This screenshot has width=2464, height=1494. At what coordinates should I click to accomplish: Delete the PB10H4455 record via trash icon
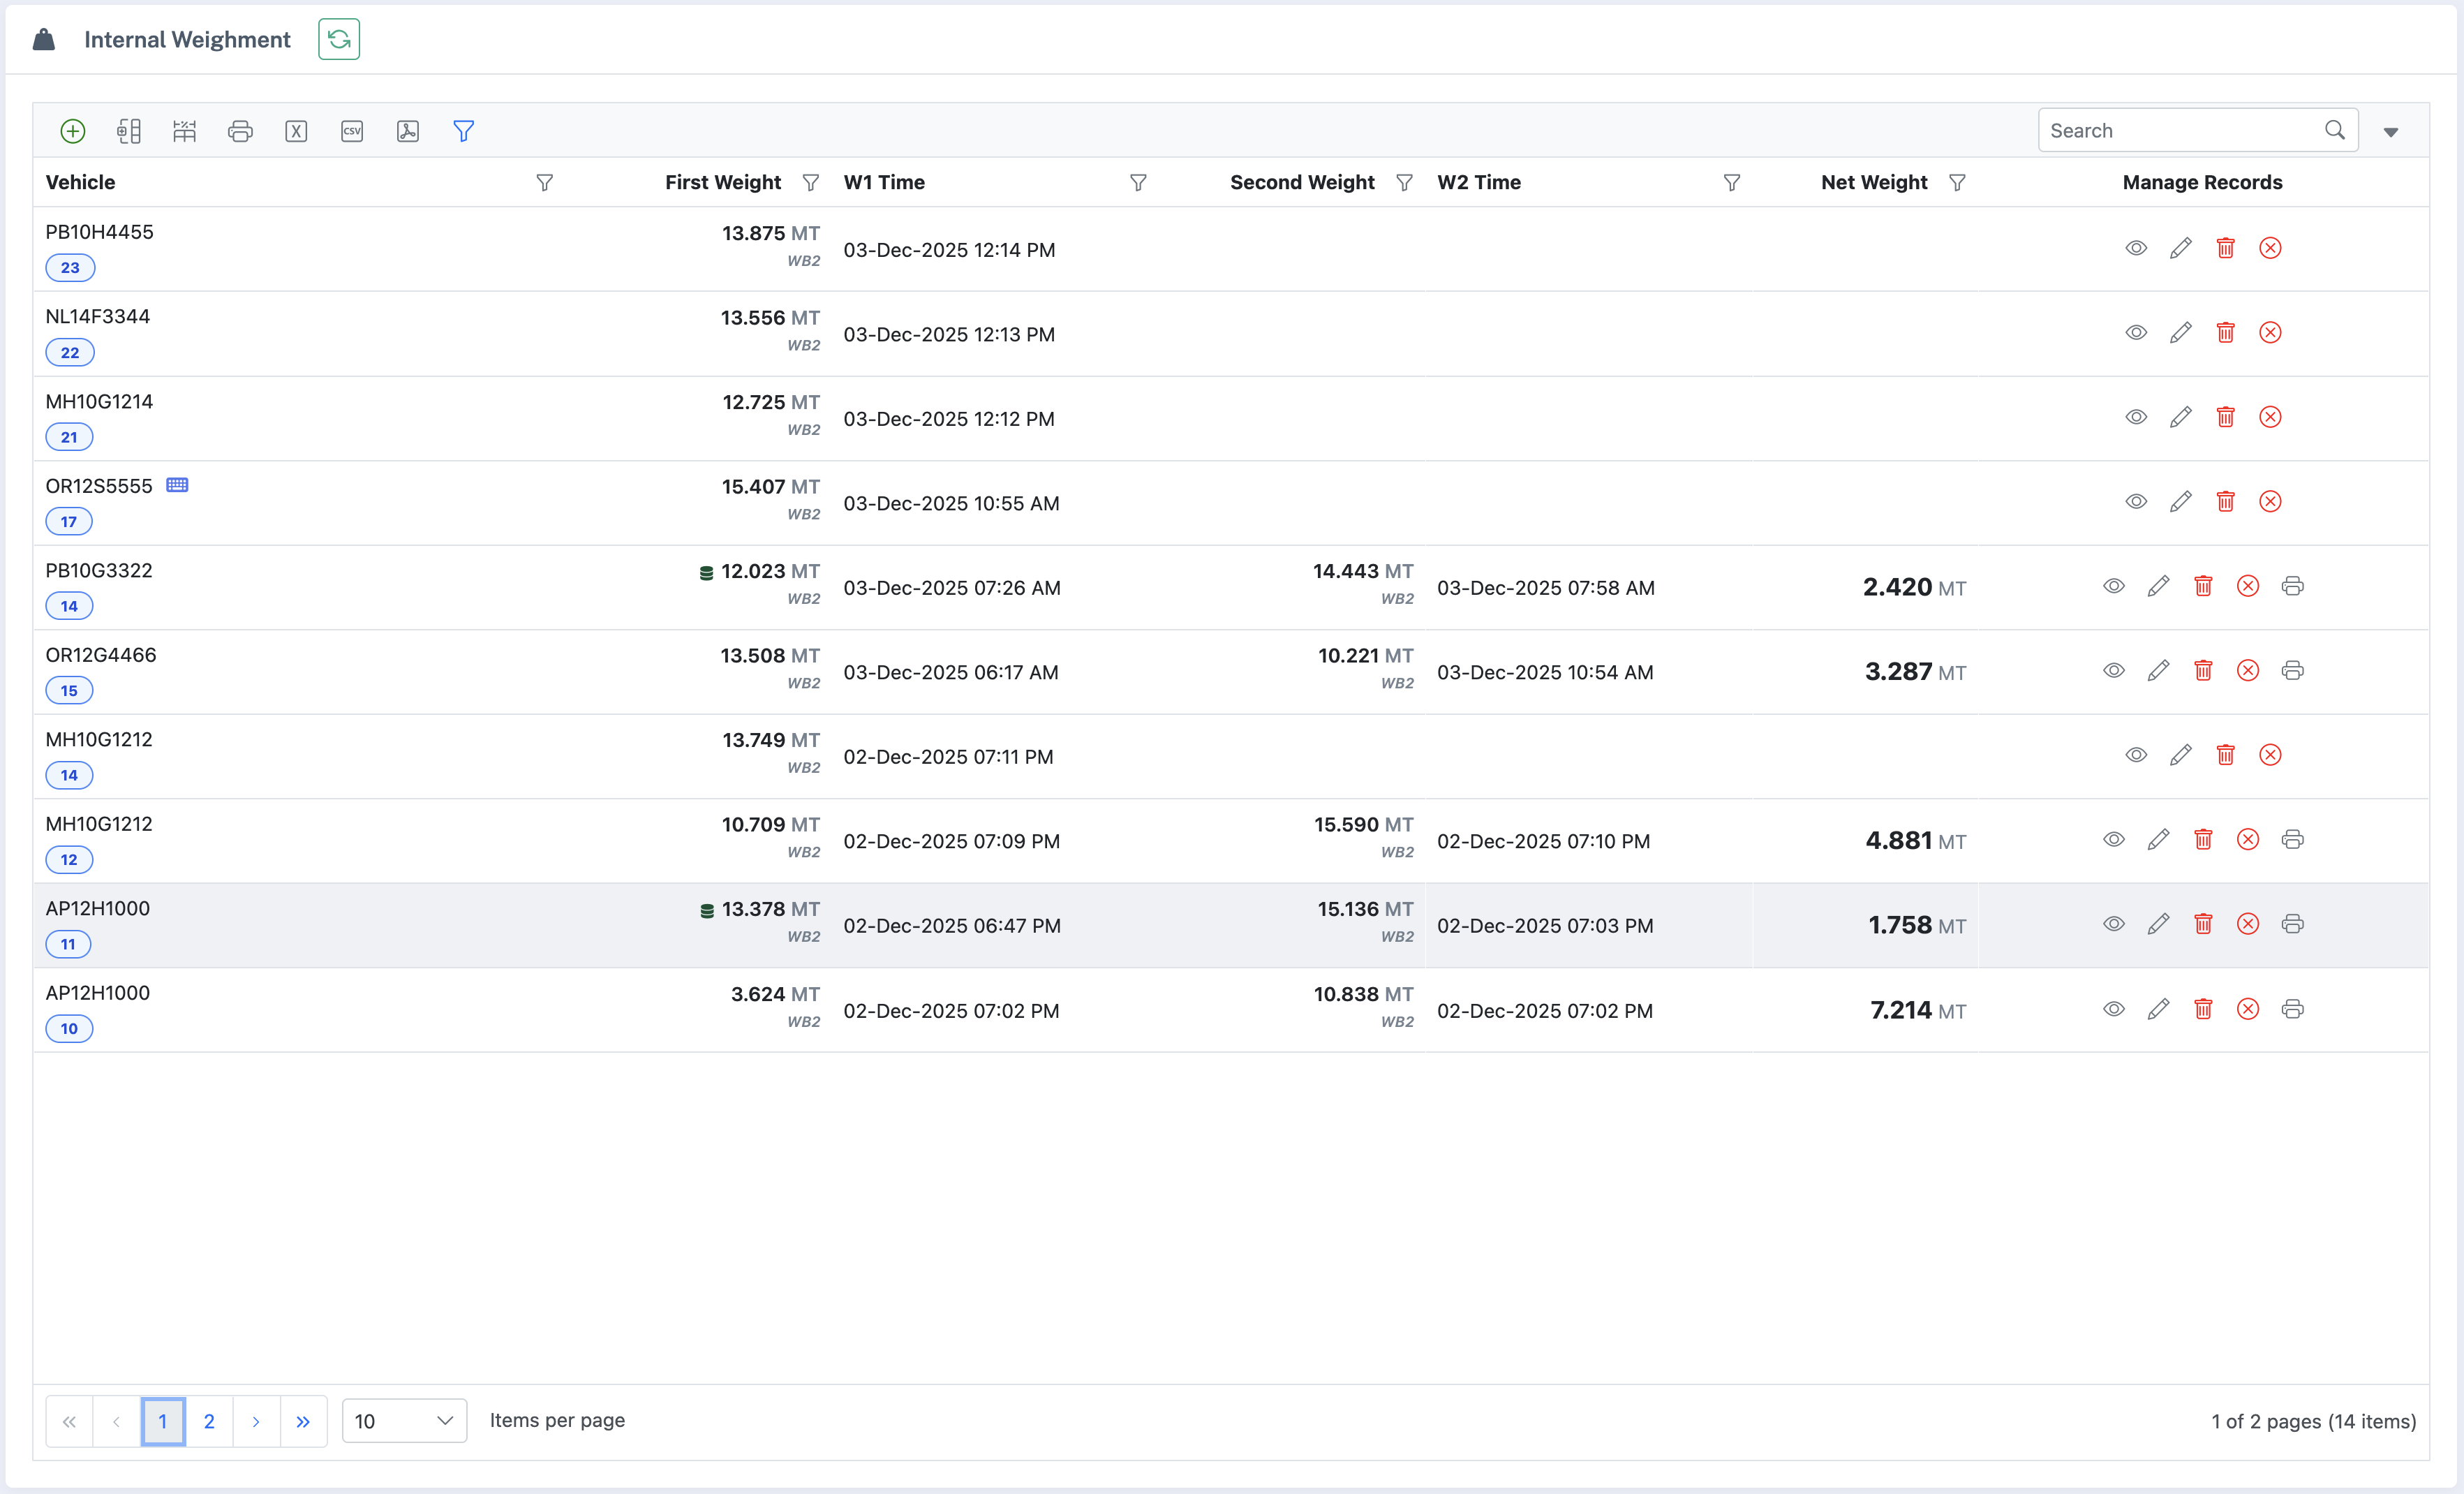(x=2225, y=248)
